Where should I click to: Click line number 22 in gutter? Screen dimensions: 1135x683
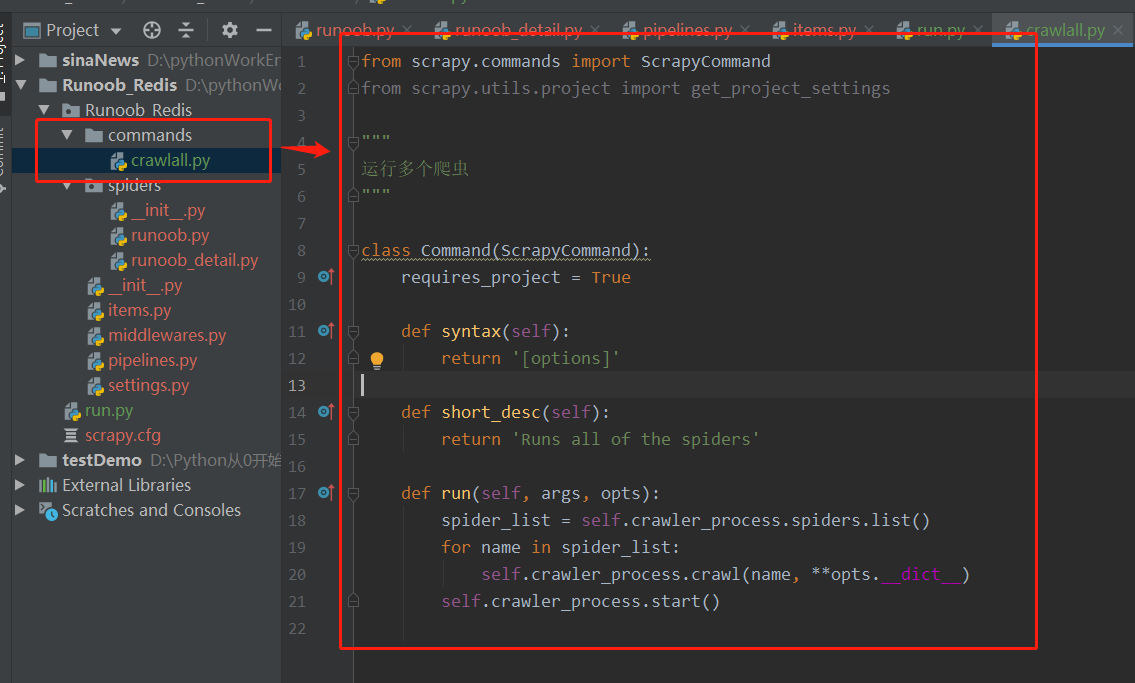tap(297, 629)
